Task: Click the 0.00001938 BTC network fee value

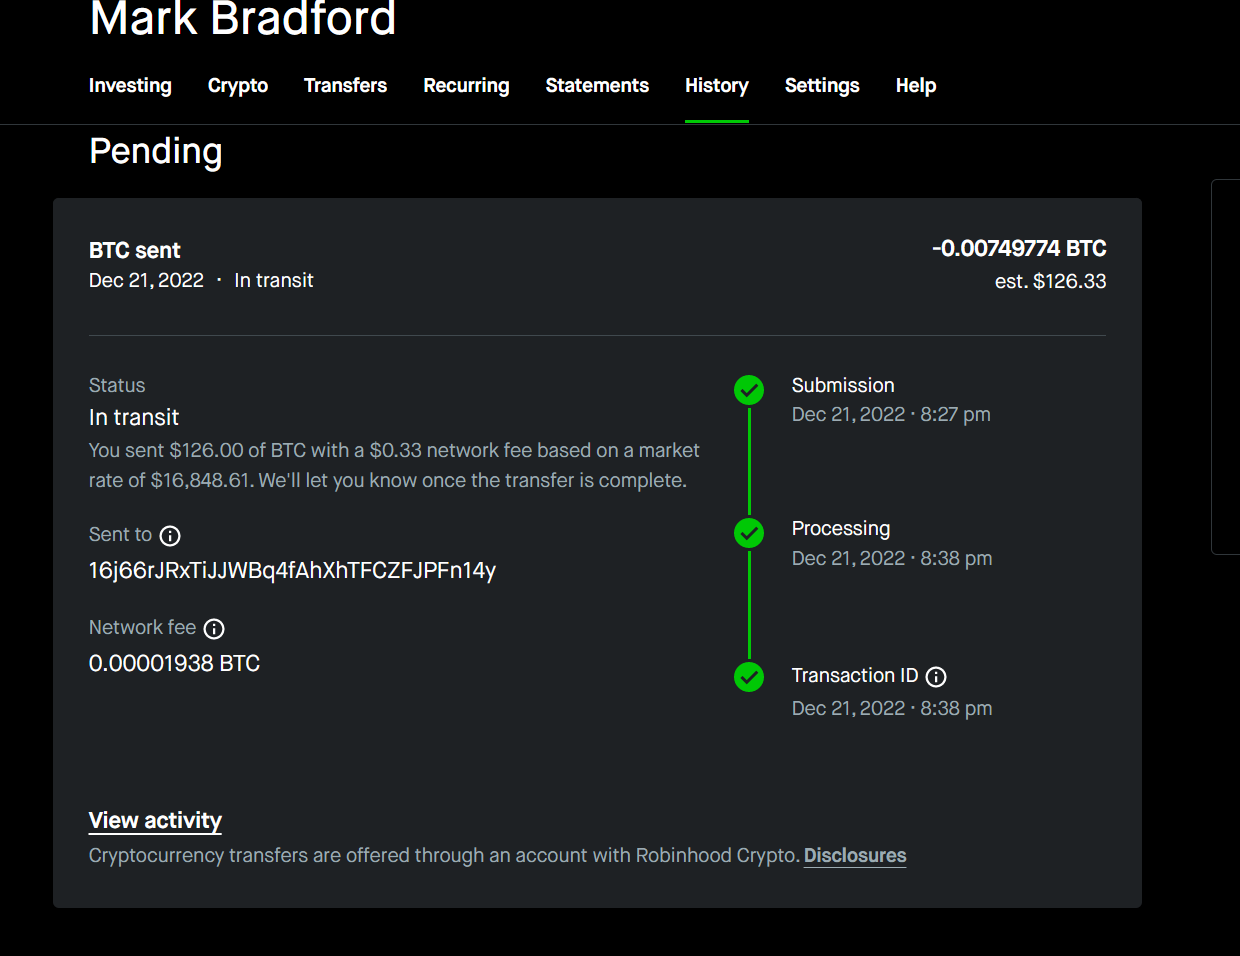Action: [174, 664]
